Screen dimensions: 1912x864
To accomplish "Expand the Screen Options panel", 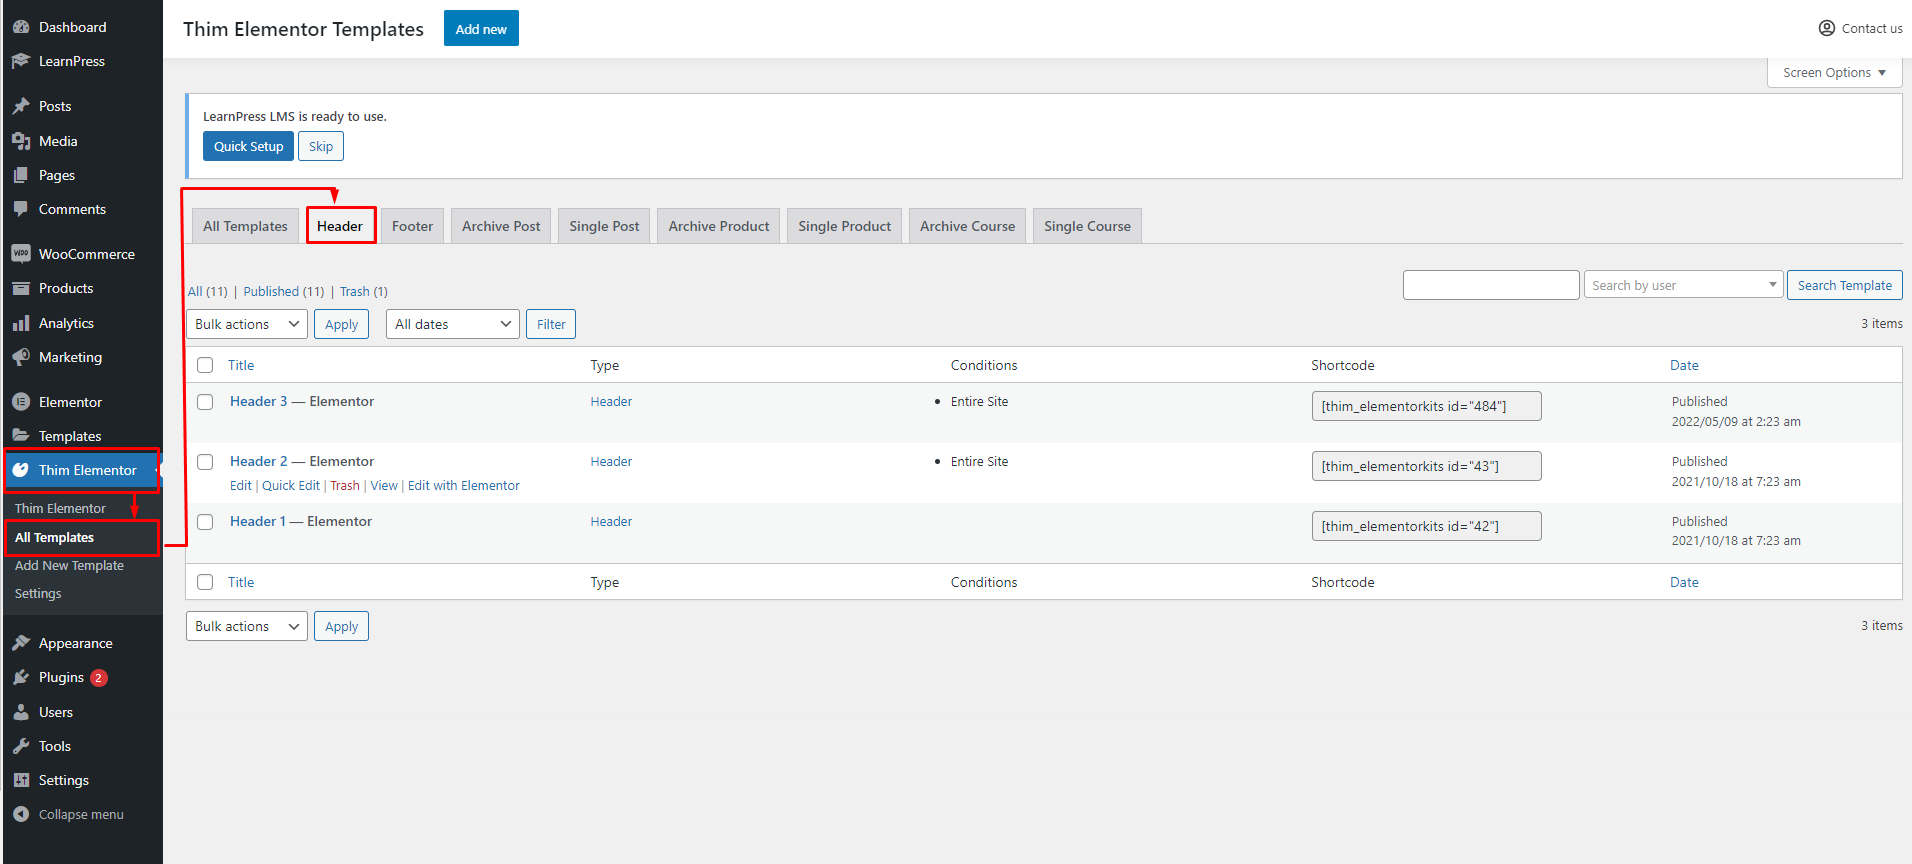I will (x=1834, y=73).
